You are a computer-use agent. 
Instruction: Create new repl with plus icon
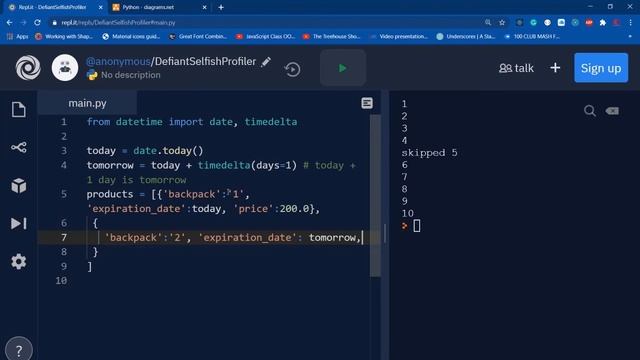555,68
